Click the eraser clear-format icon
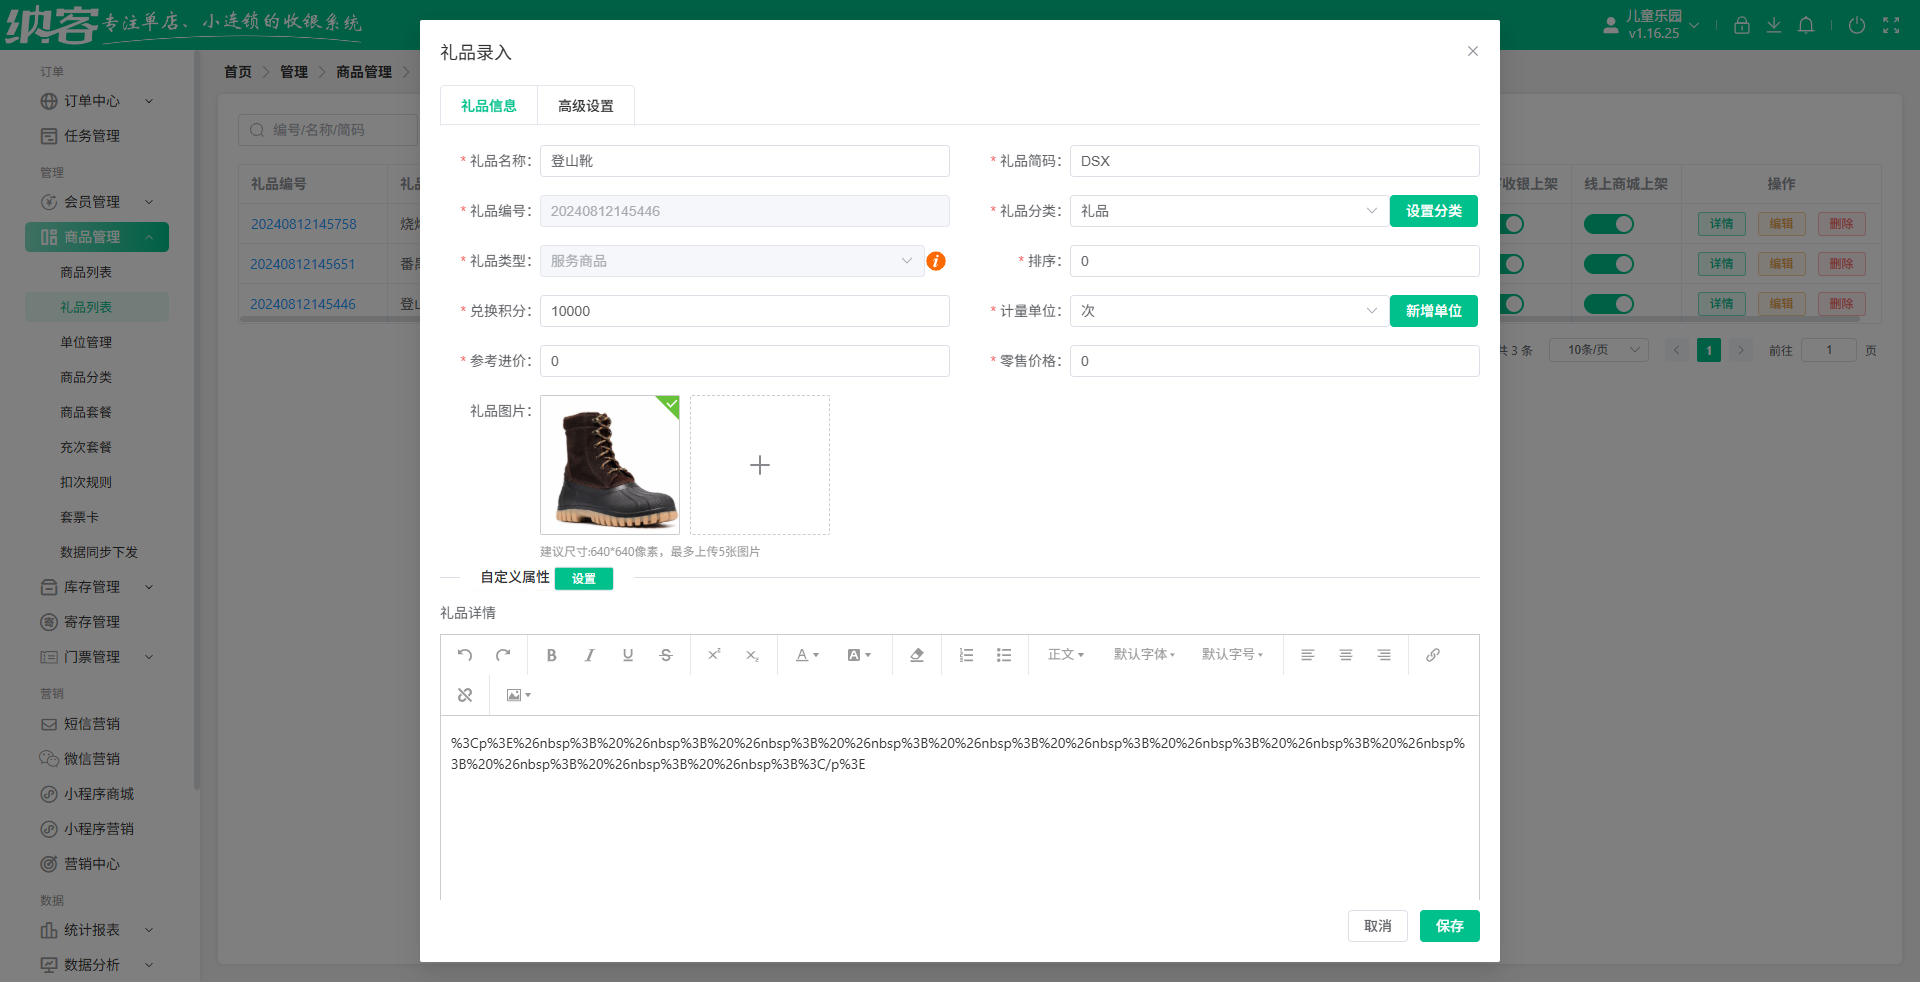The image size is (1920, 982). pos(916,655)
